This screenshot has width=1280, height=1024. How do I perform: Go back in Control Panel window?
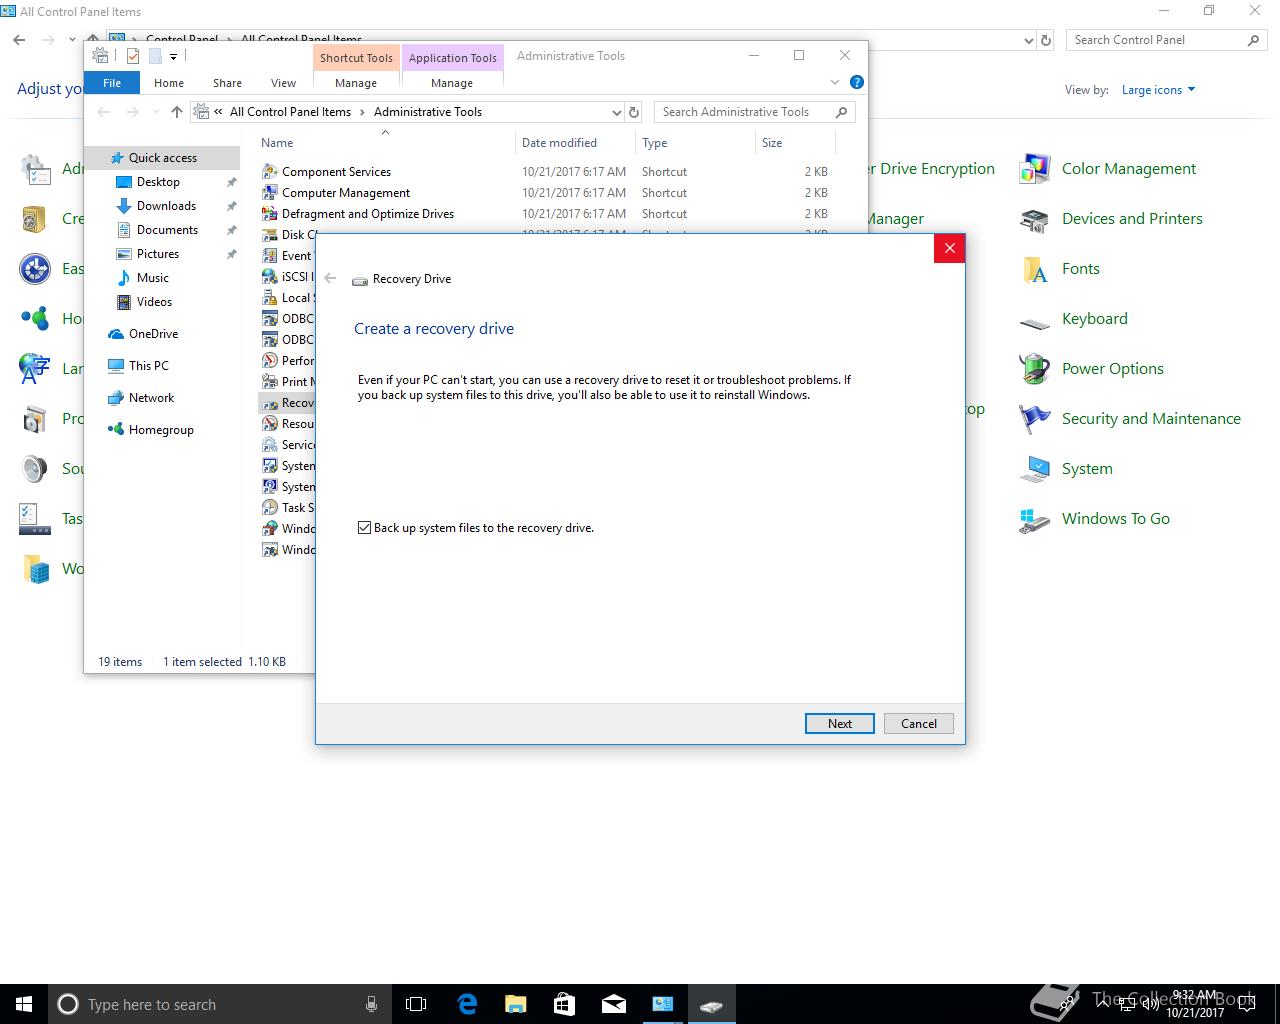pyautogui.click(x=19, y=40)
